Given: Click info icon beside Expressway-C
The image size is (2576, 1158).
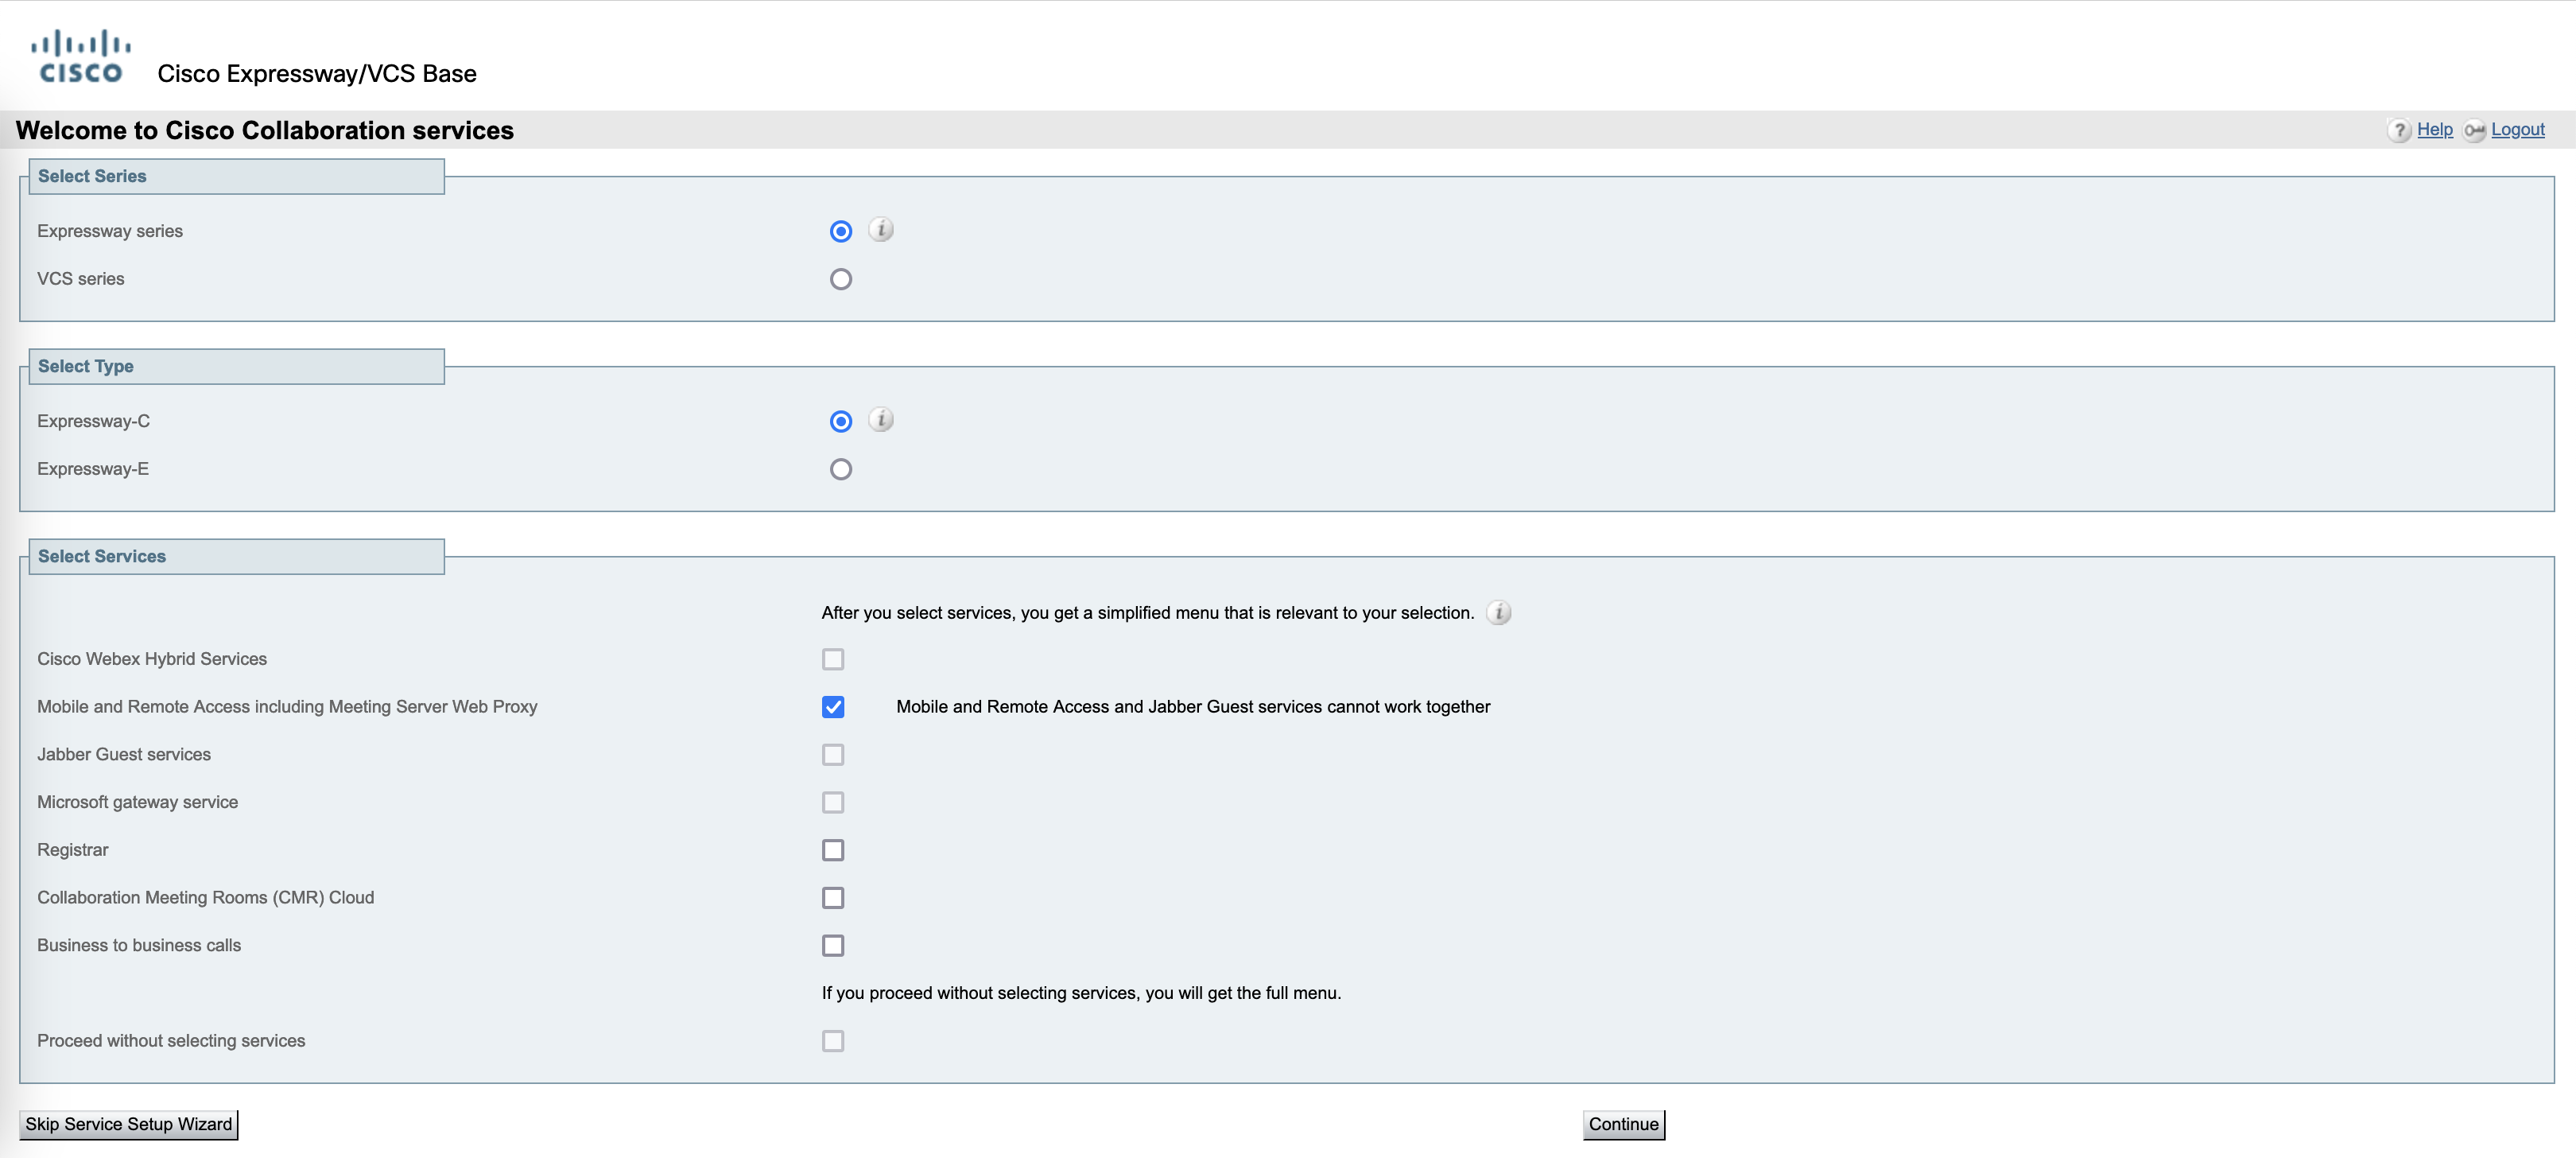Looking at the screenshot, I should click(880, 420).
